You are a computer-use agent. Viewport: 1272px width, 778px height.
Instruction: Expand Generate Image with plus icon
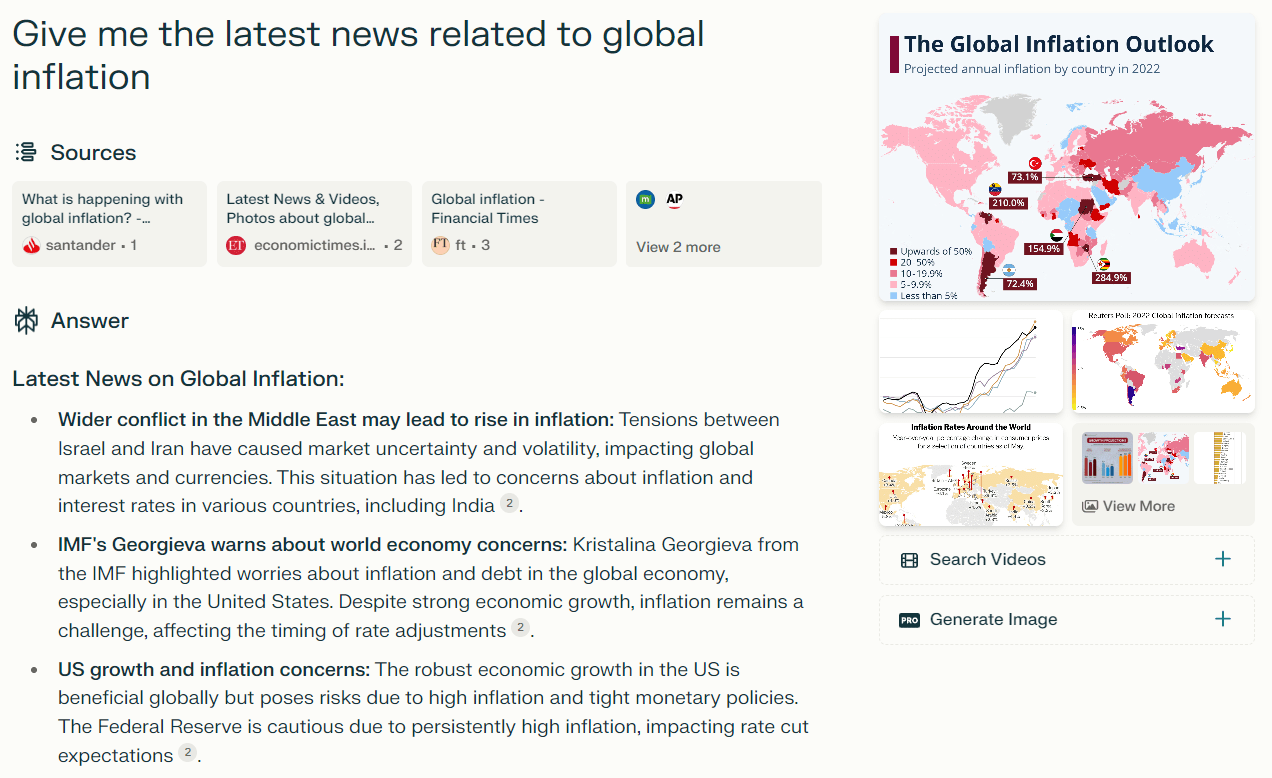tap(1222, 619)
